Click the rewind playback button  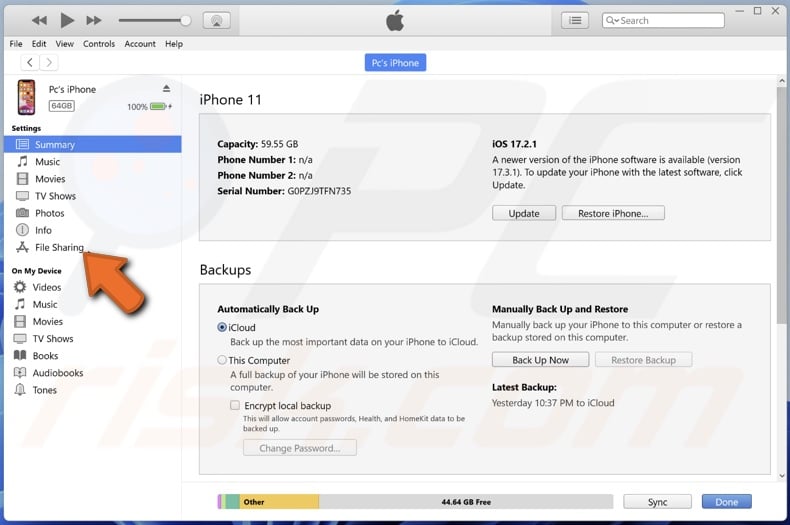point(39,20)
